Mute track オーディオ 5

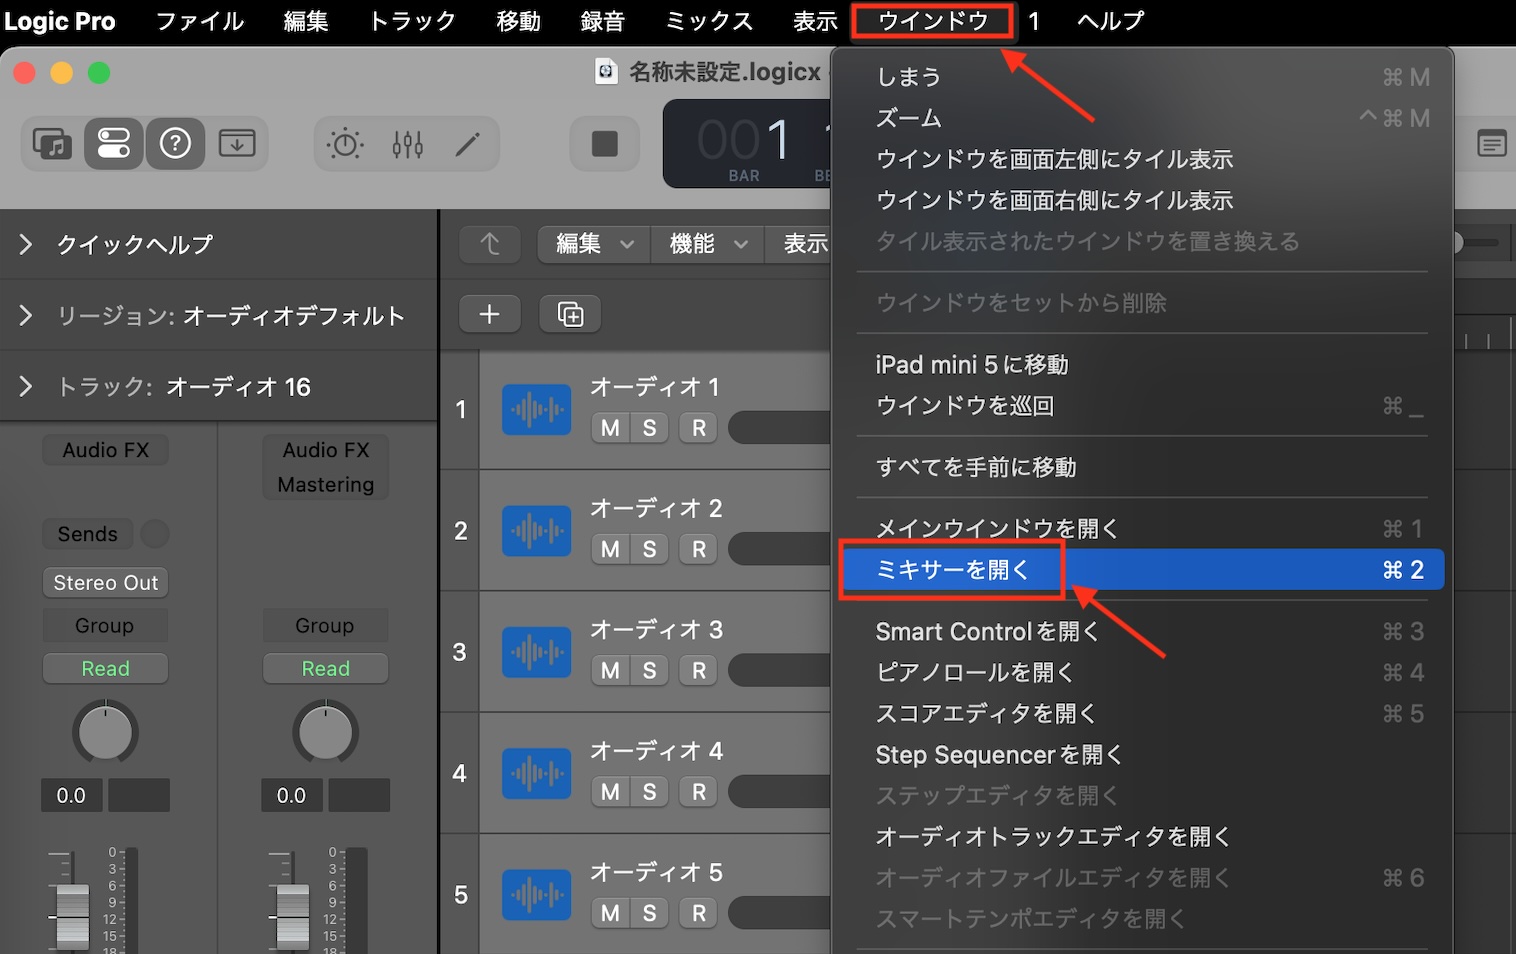click(610, 913)
